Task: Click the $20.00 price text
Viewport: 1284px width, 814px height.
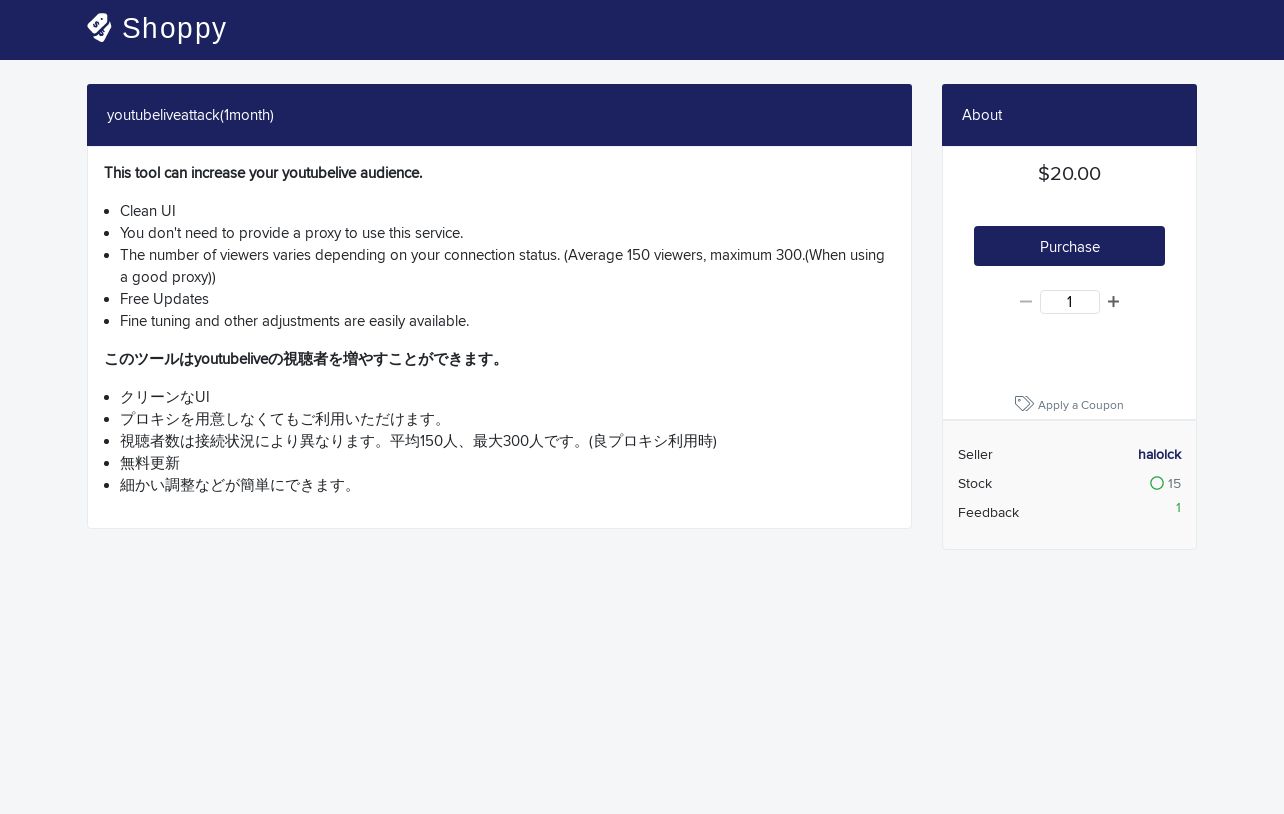Action: [x=1069, y=174]
